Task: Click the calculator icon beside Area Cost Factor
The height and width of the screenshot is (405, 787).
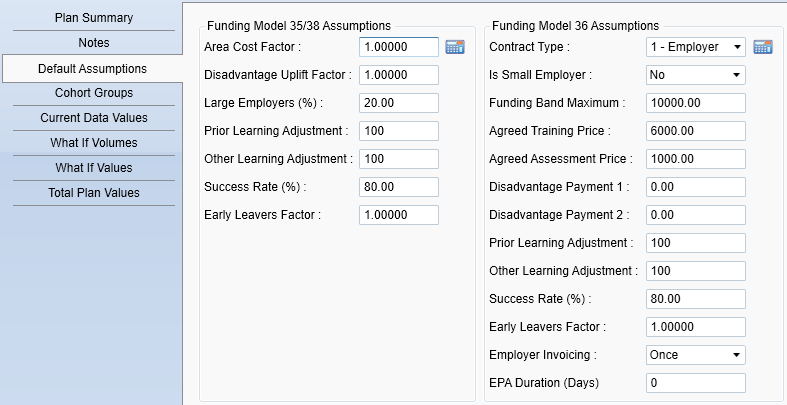Action: (x=455, y=47)
